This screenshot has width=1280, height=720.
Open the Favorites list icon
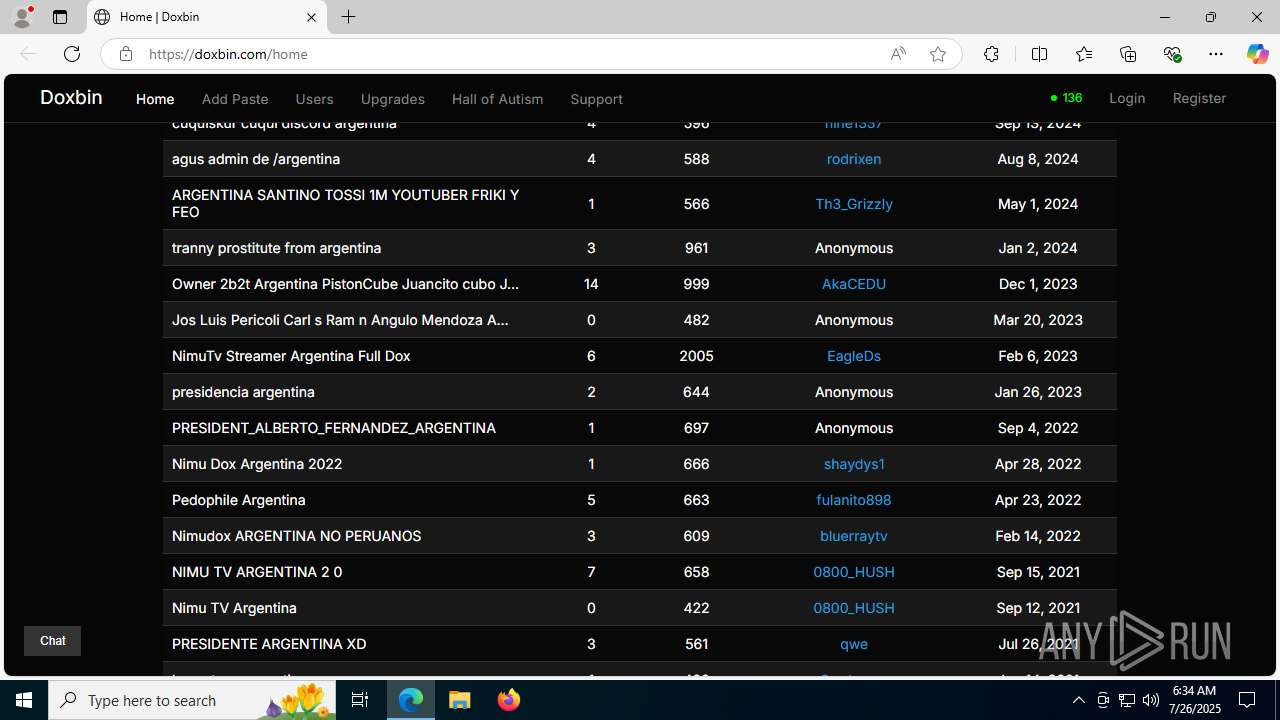click(1084, 54)
